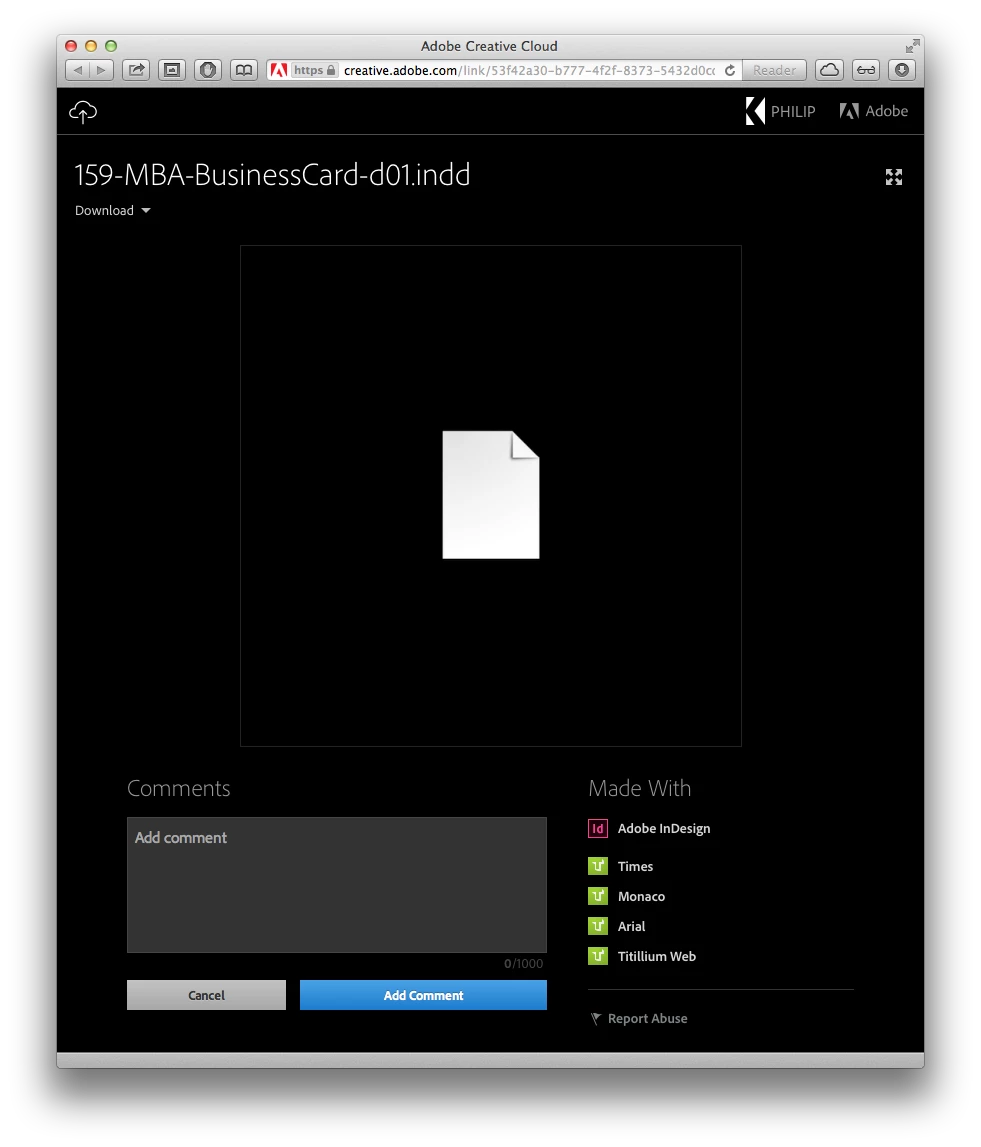Go back with Safari's back arrow
981x1147 pixels.
pyautogui.click(x=78, y=70)
